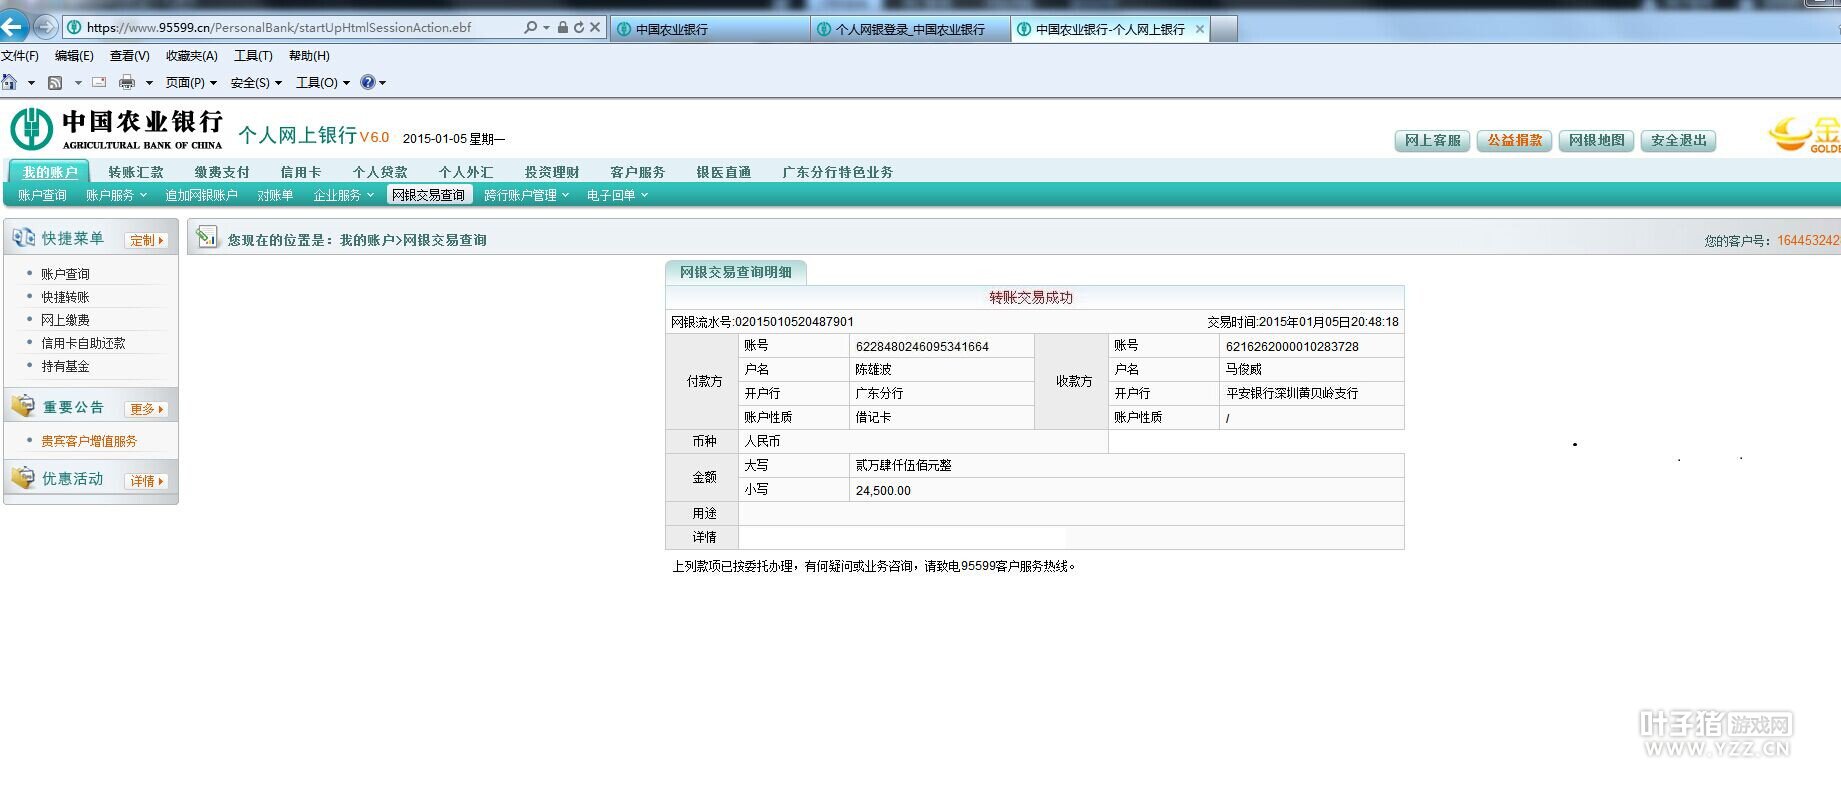Switch to the 个人网银登录_中国农业银行 browser tab
The image size is (1841, 798).
click(x=910, y=29)
